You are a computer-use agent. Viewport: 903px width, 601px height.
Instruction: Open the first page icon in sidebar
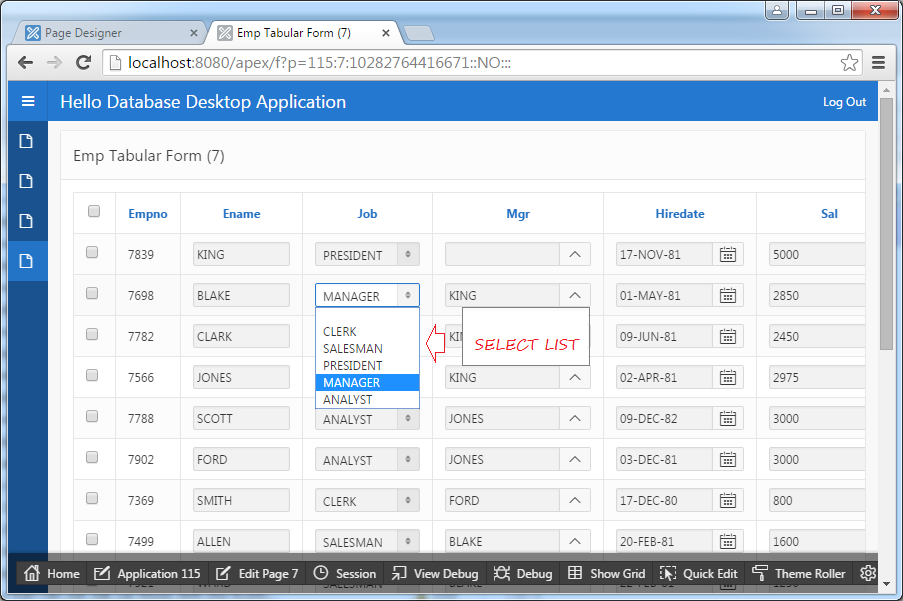coord(26,141)
